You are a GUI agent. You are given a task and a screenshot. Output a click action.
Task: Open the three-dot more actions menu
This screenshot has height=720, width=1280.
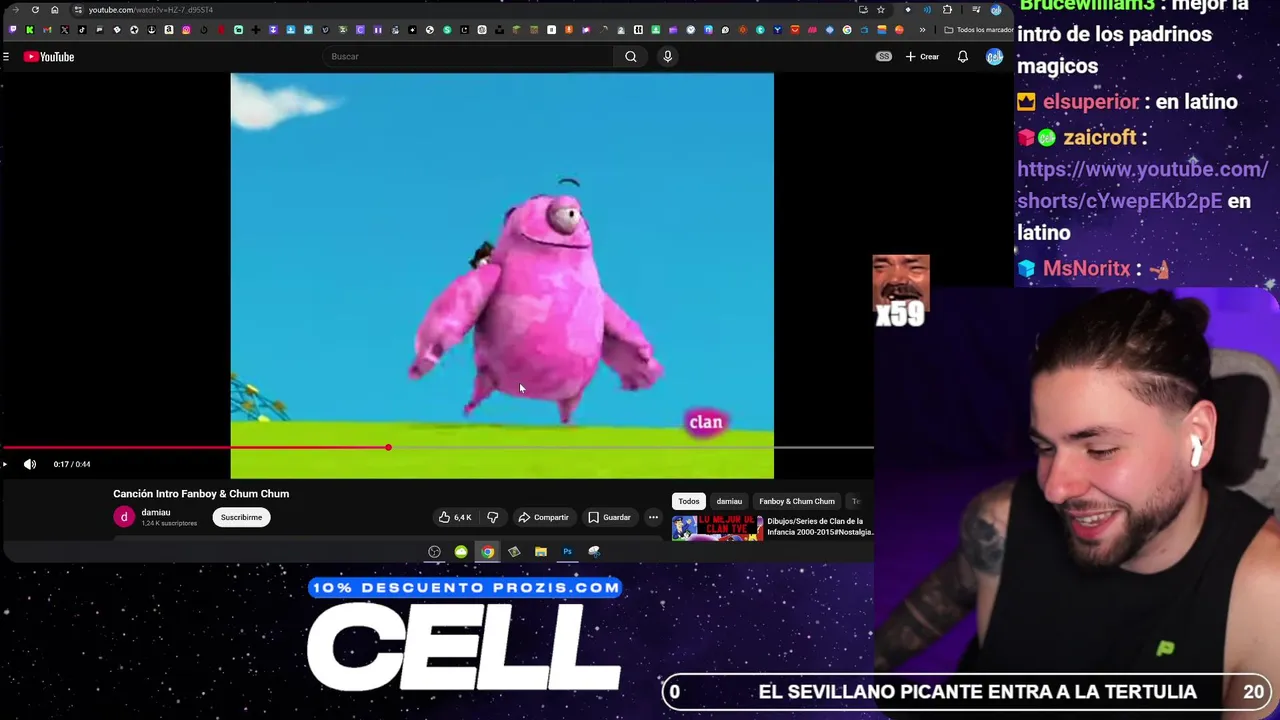click(x=653, y=517)
